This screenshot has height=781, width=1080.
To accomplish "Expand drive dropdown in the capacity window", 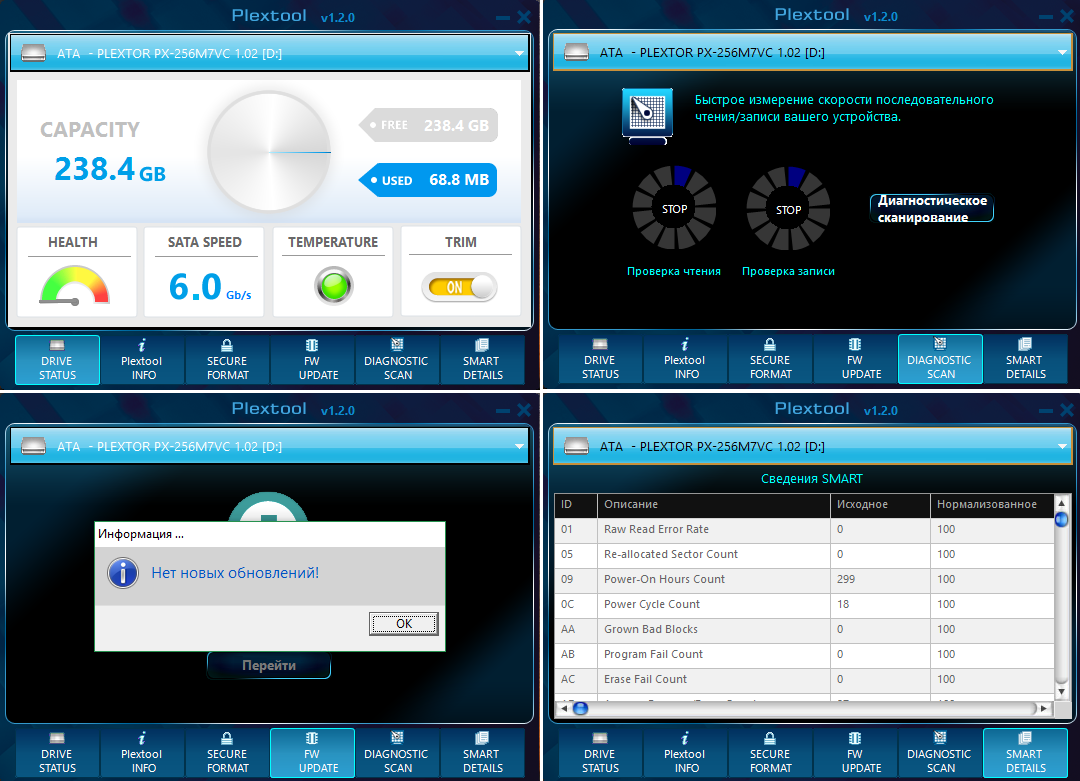I will pyautogui.click(x=518, y=53).
